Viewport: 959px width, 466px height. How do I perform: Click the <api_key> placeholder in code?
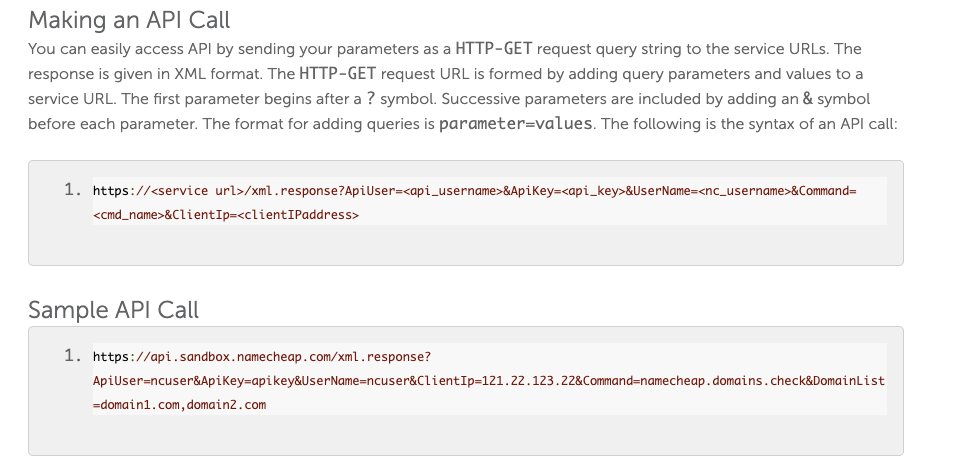[593, 191]
